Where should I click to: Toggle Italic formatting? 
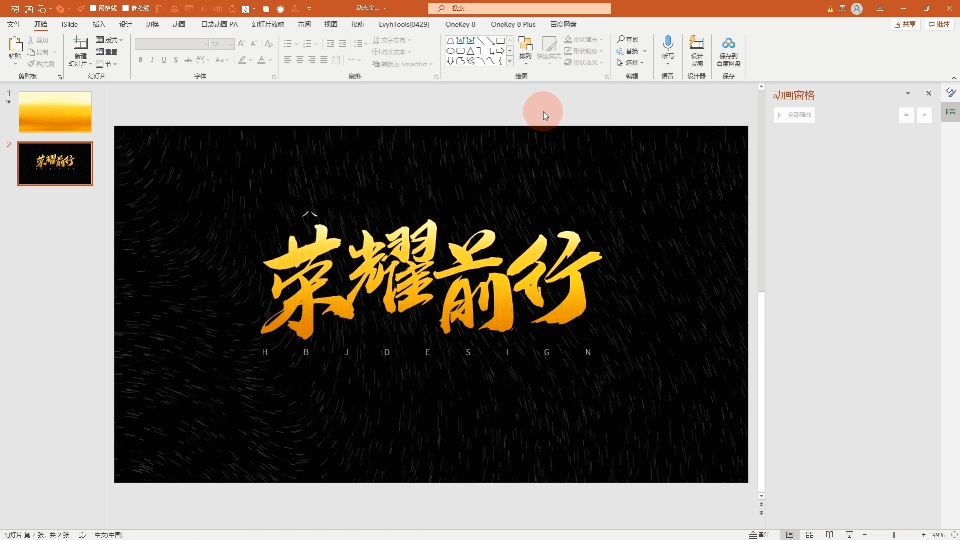(x=152, y=60)
